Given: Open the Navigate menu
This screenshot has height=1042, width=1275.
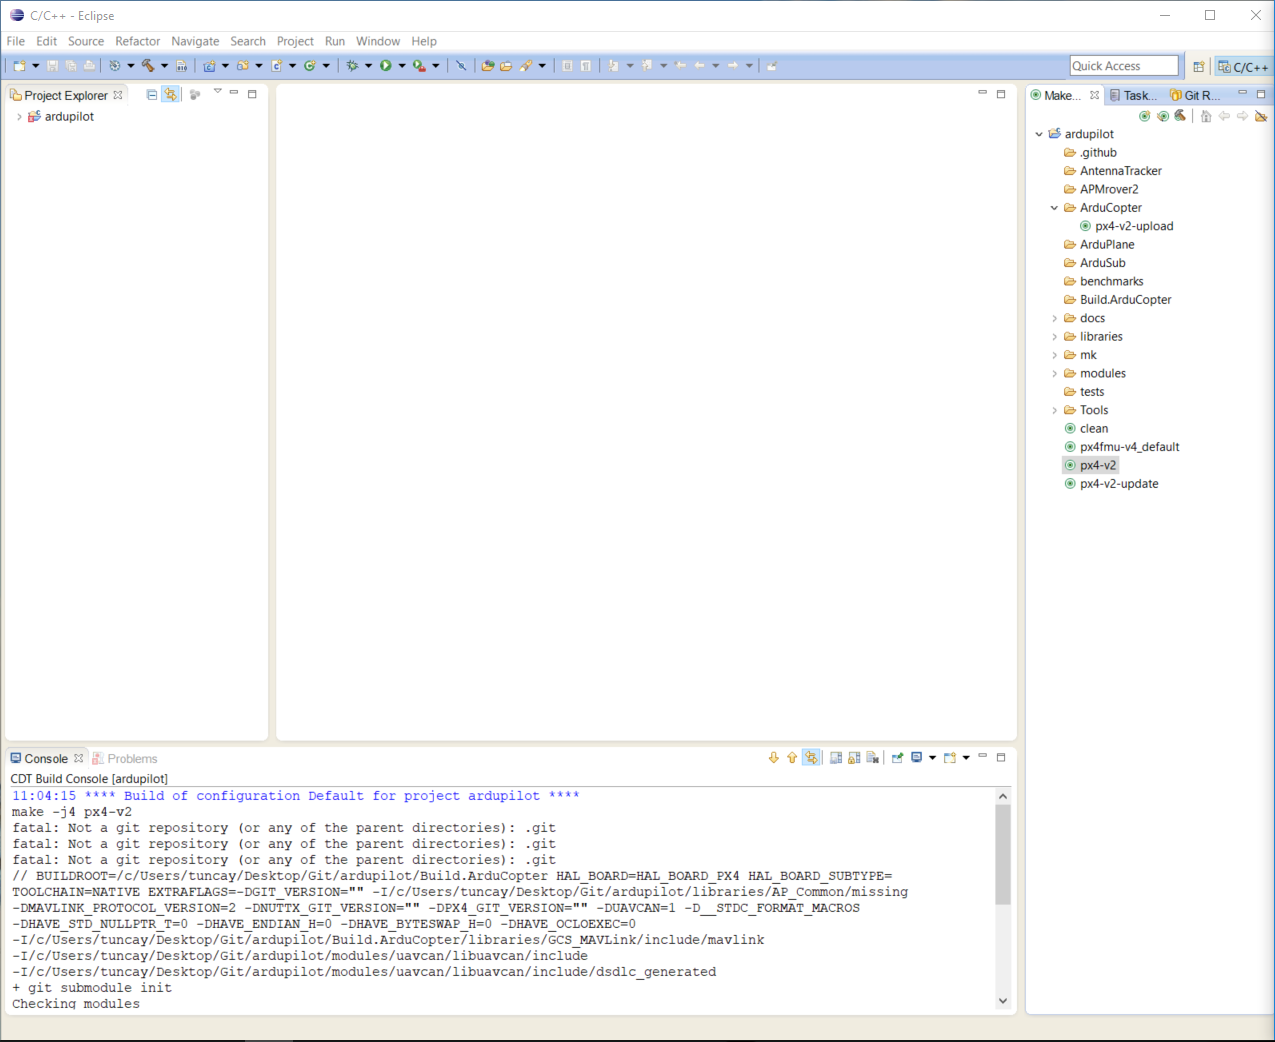Looking at the screenshot, I should (x=195, y=41).
